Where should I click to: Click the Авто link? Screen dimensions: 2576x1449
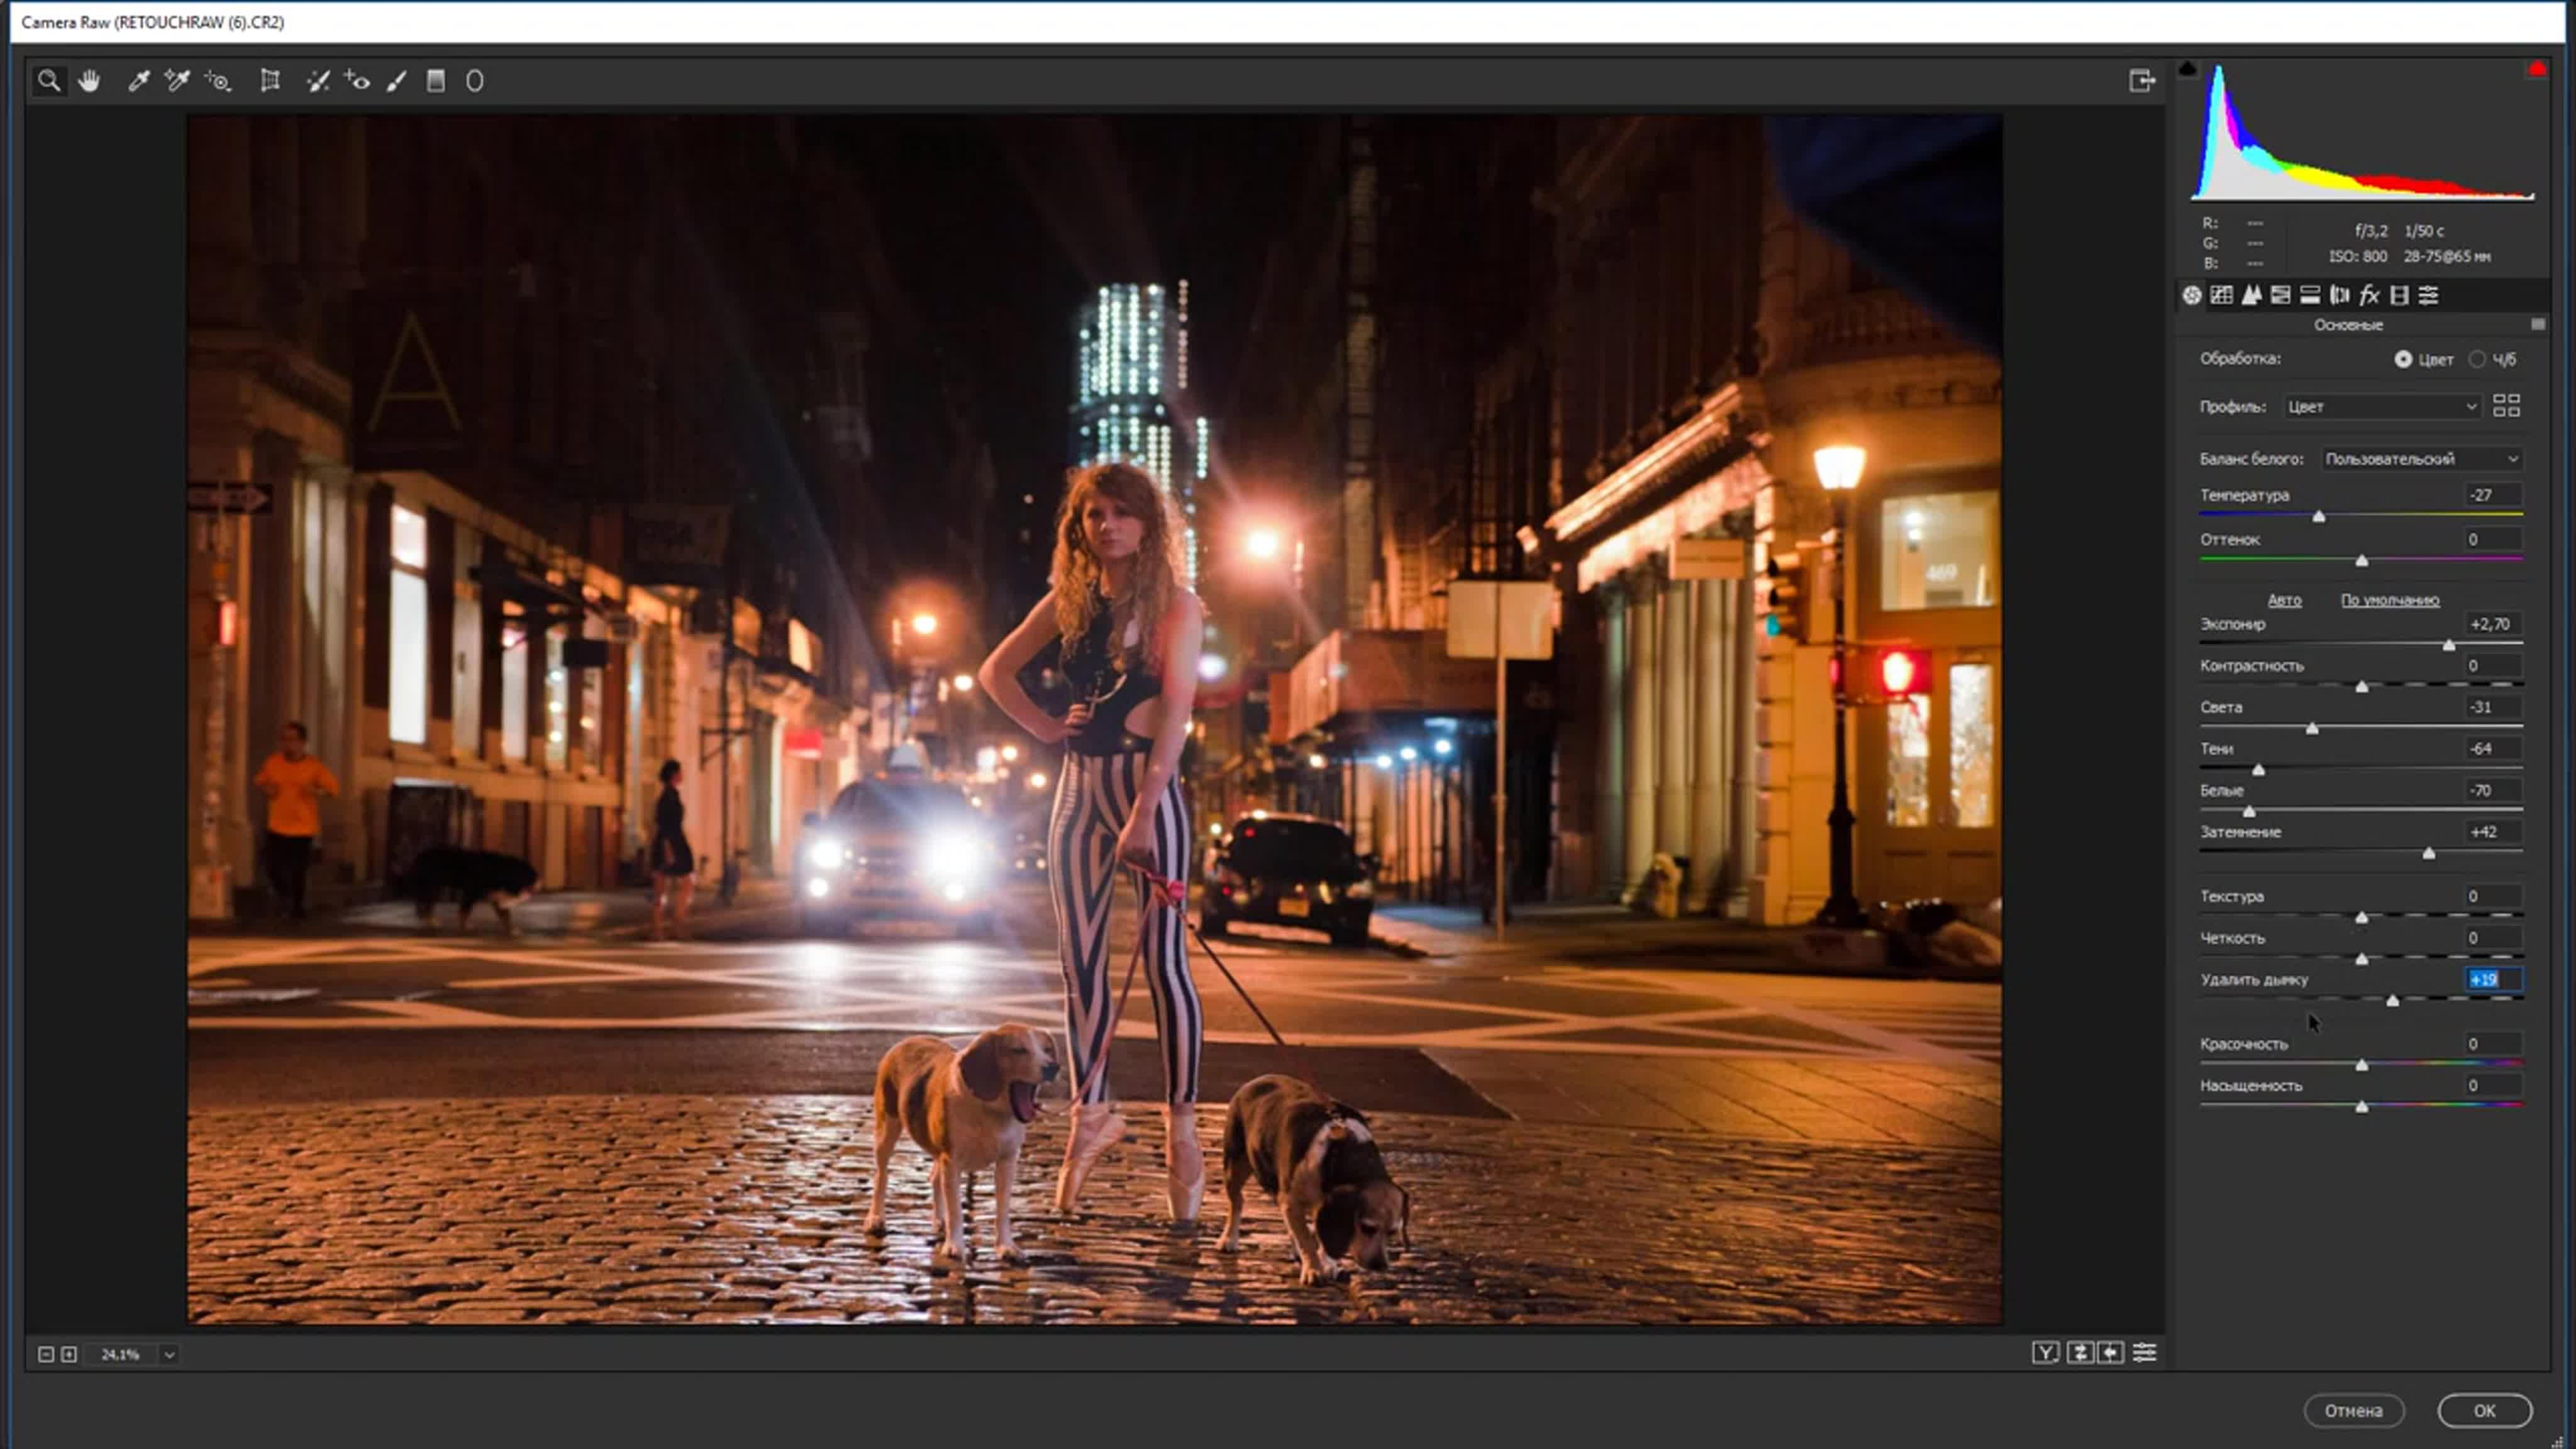(x=2284, y=600)
